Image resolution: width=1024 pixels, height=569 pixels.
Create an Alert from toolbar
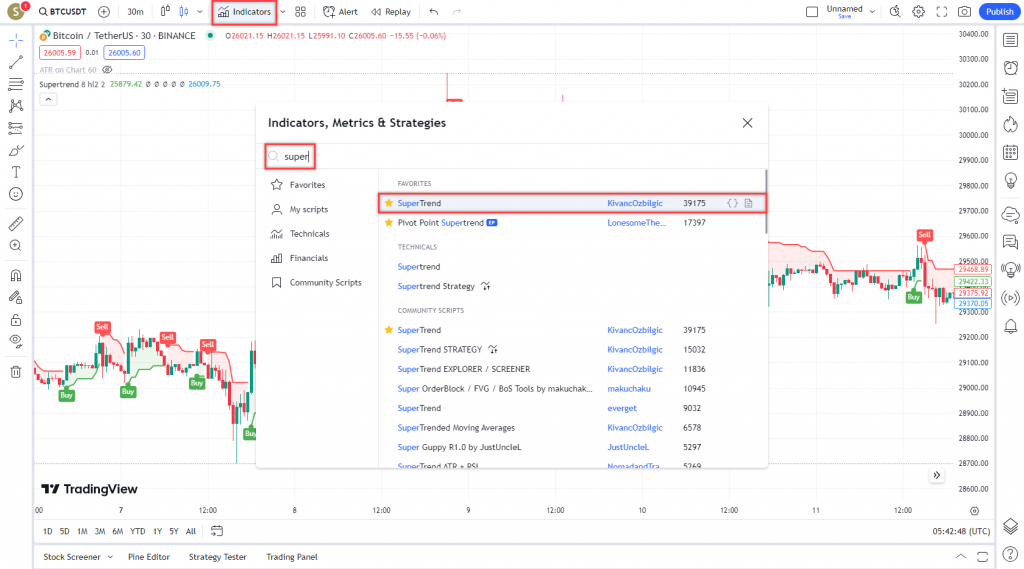point(340,12)
